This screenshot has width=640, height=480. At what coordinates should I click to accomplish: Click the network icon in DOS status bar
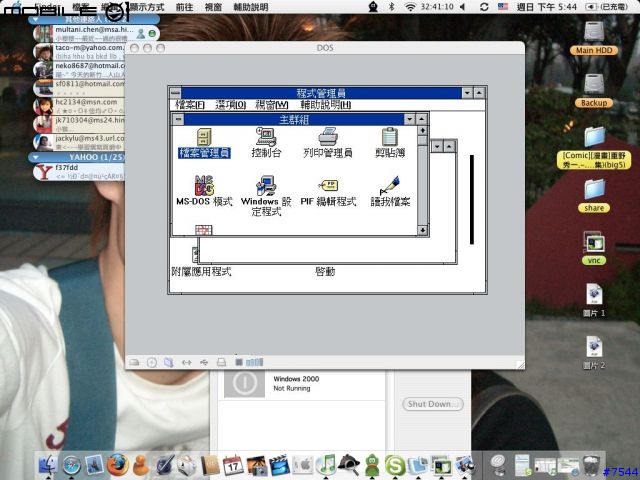pyautogui.click(x=186, y=362)
